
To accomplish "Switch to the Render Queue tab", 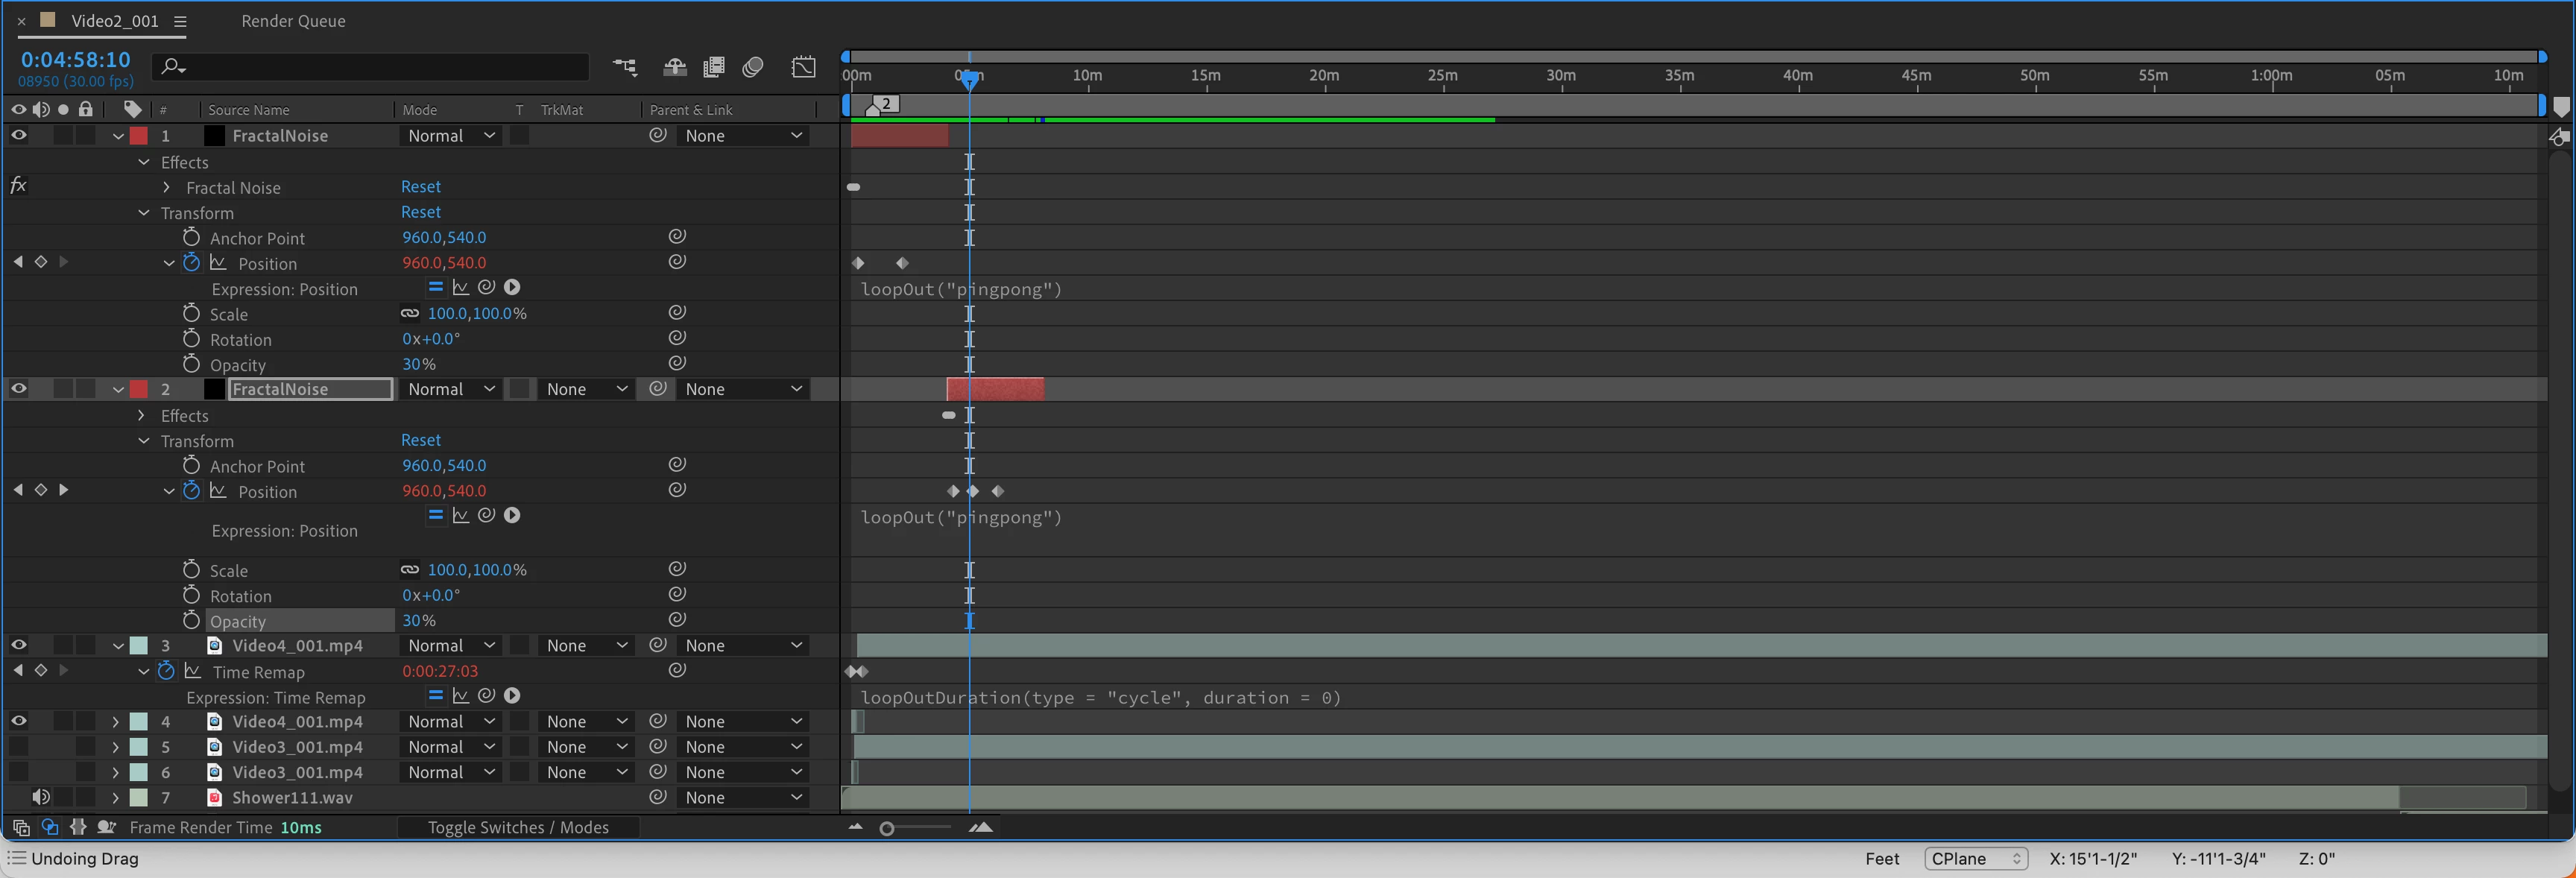I will [x=293, y=21].
